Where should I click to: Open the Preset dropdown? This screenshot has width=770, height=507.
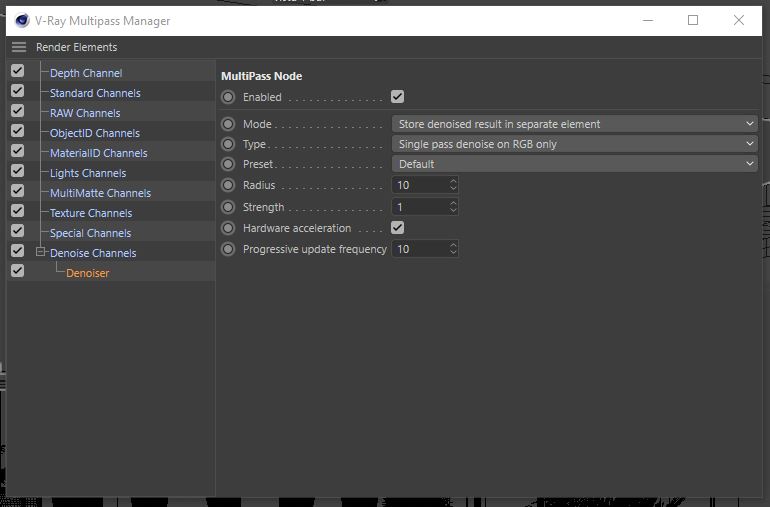(x=575, y=164)
